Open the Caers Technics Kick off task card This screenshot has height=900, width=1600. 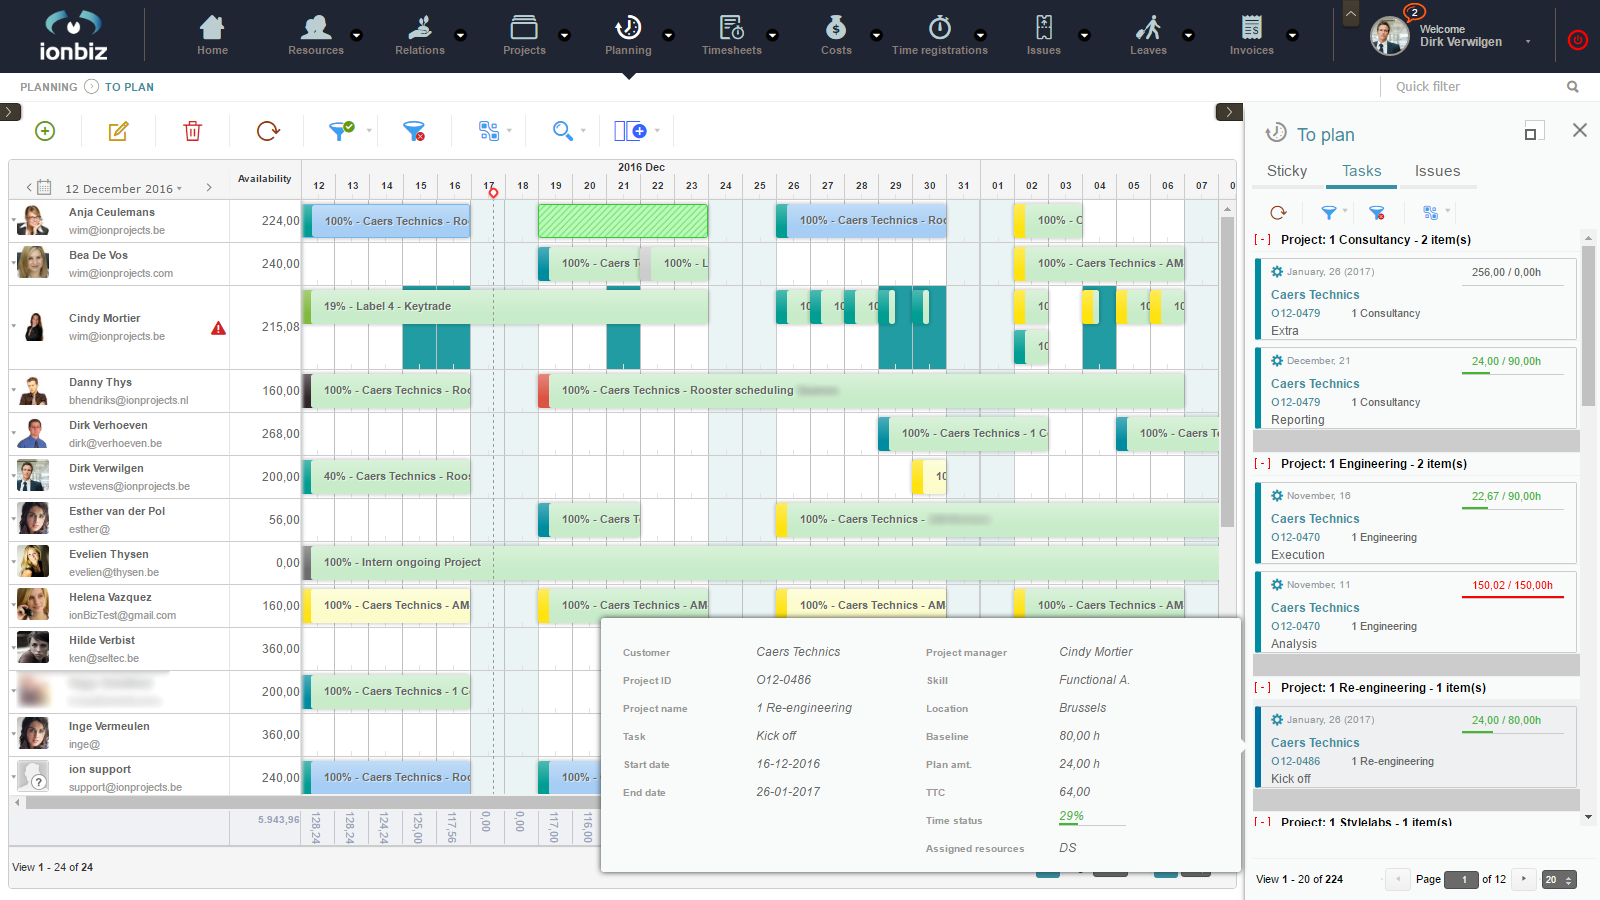pos(1415,747)
